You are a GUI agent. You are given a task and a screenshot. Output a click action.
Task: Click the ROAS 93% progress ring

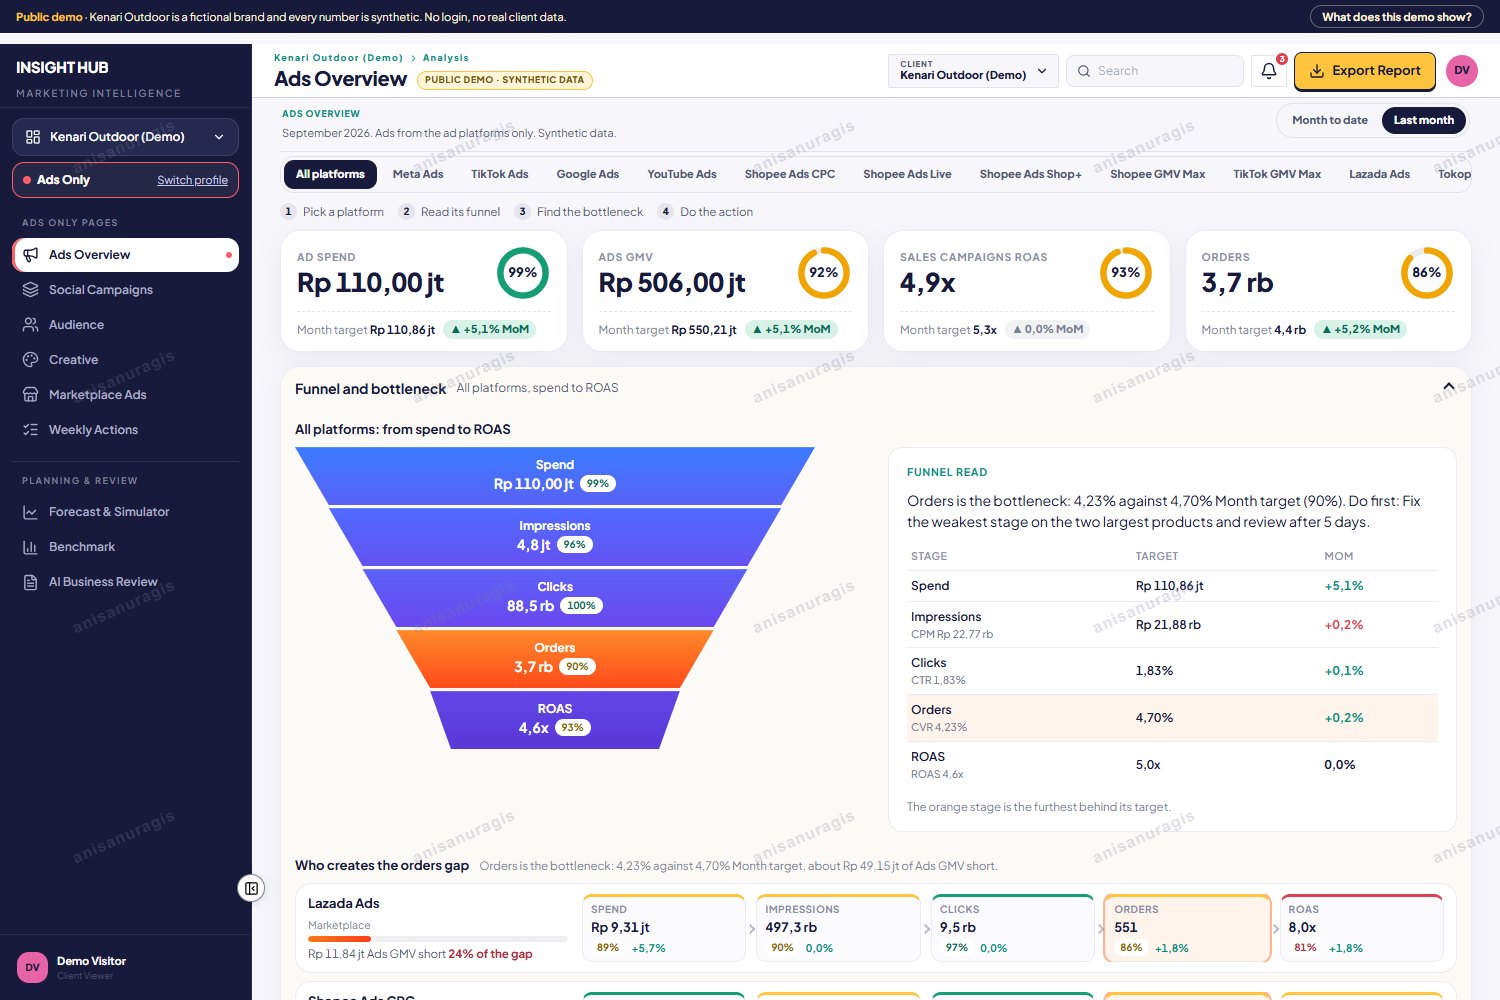tap(1126, 273)
